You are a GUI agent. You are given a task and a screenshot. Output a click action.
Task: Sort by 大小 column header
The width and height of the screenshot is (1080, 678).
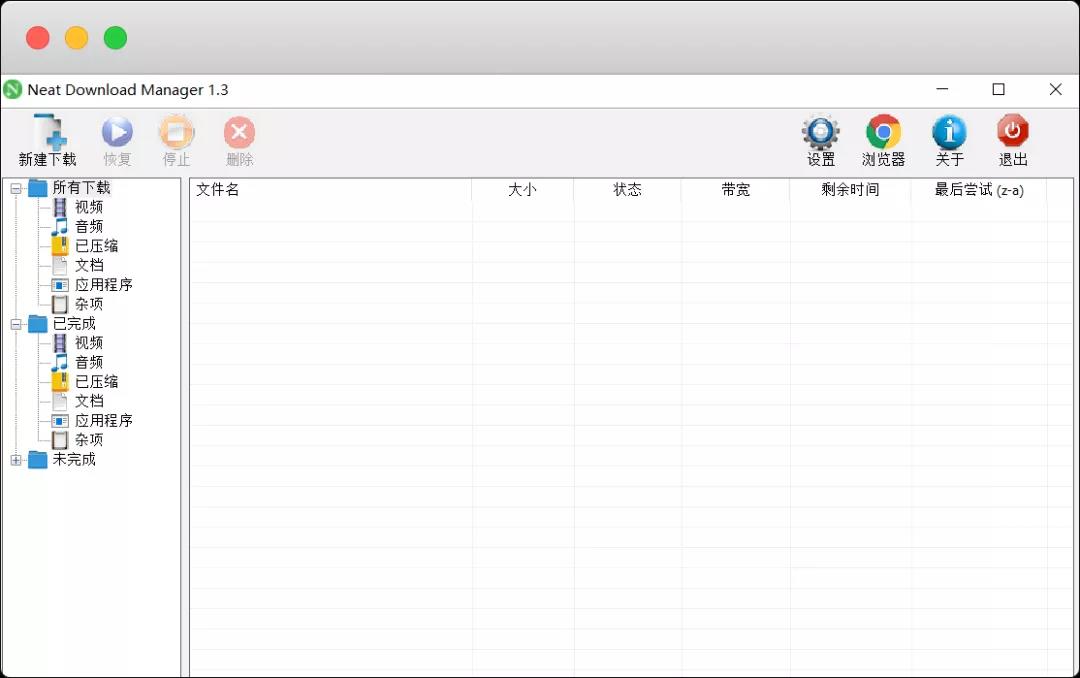point(523,189)
